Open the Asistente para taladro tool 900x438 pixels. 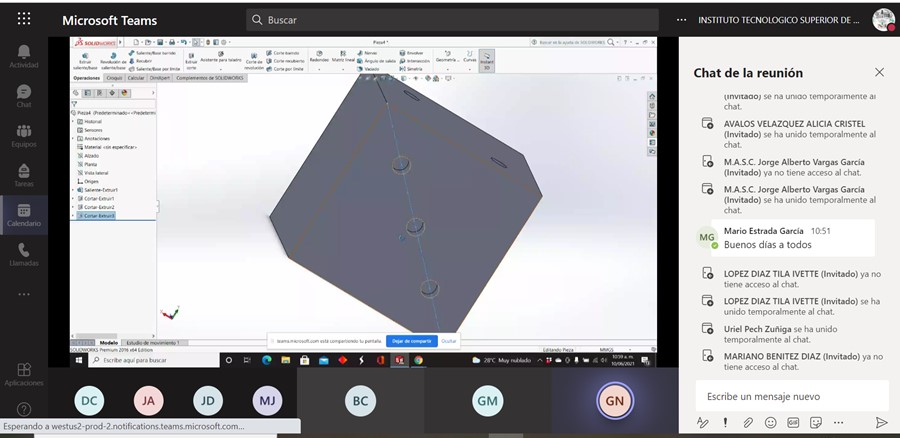click(x=221, y=57)
